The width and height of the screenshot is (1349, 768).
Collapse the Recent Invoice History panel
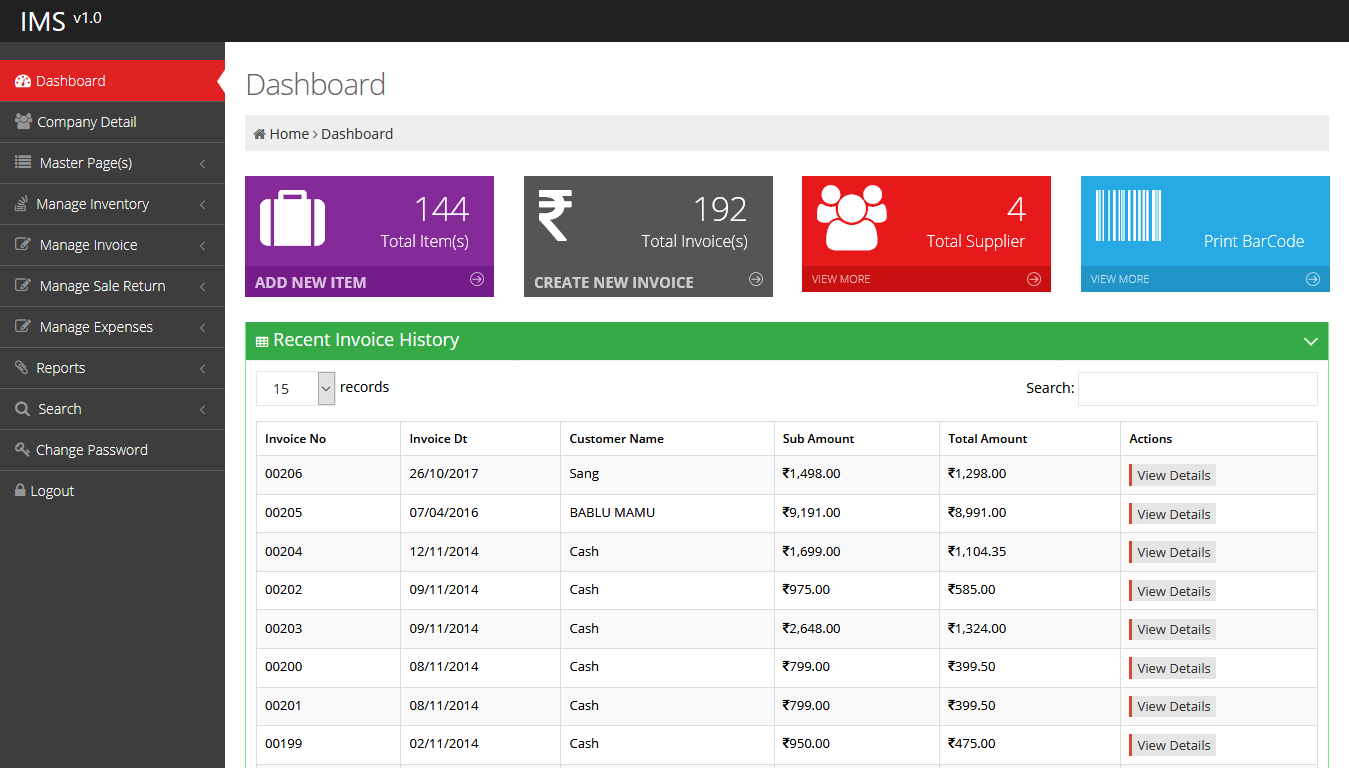point(1311,342)
